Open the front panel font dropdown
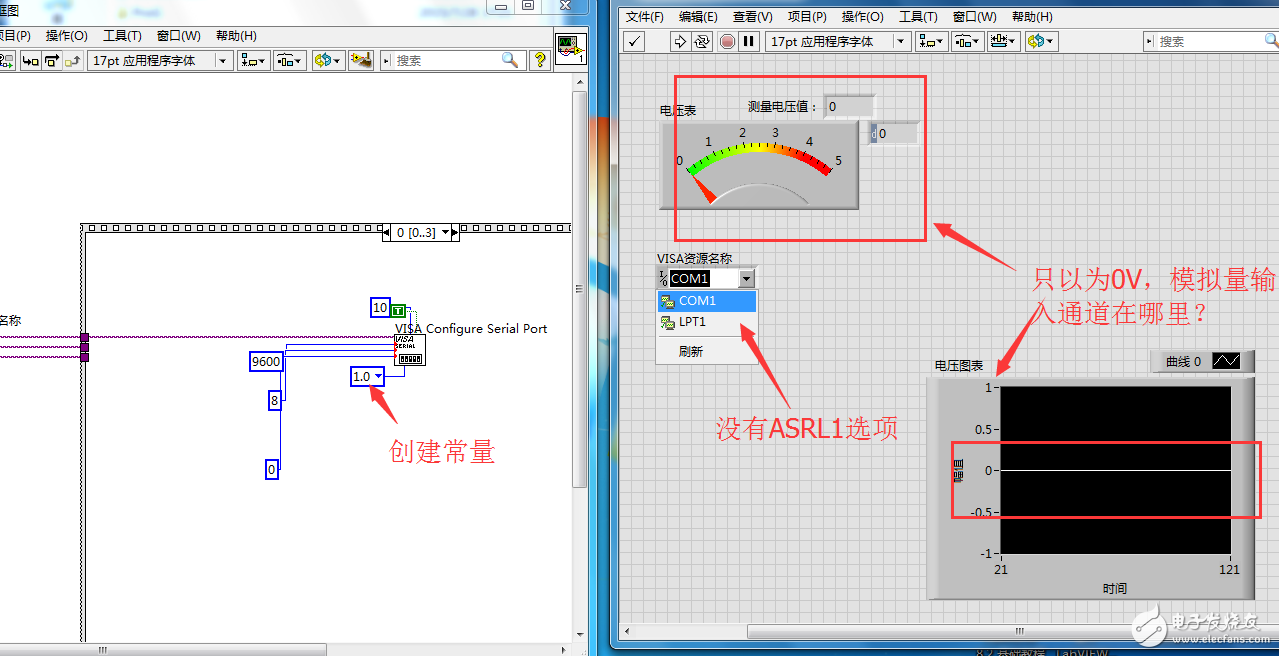The image size is (1279, 656). tap(838, 41)
